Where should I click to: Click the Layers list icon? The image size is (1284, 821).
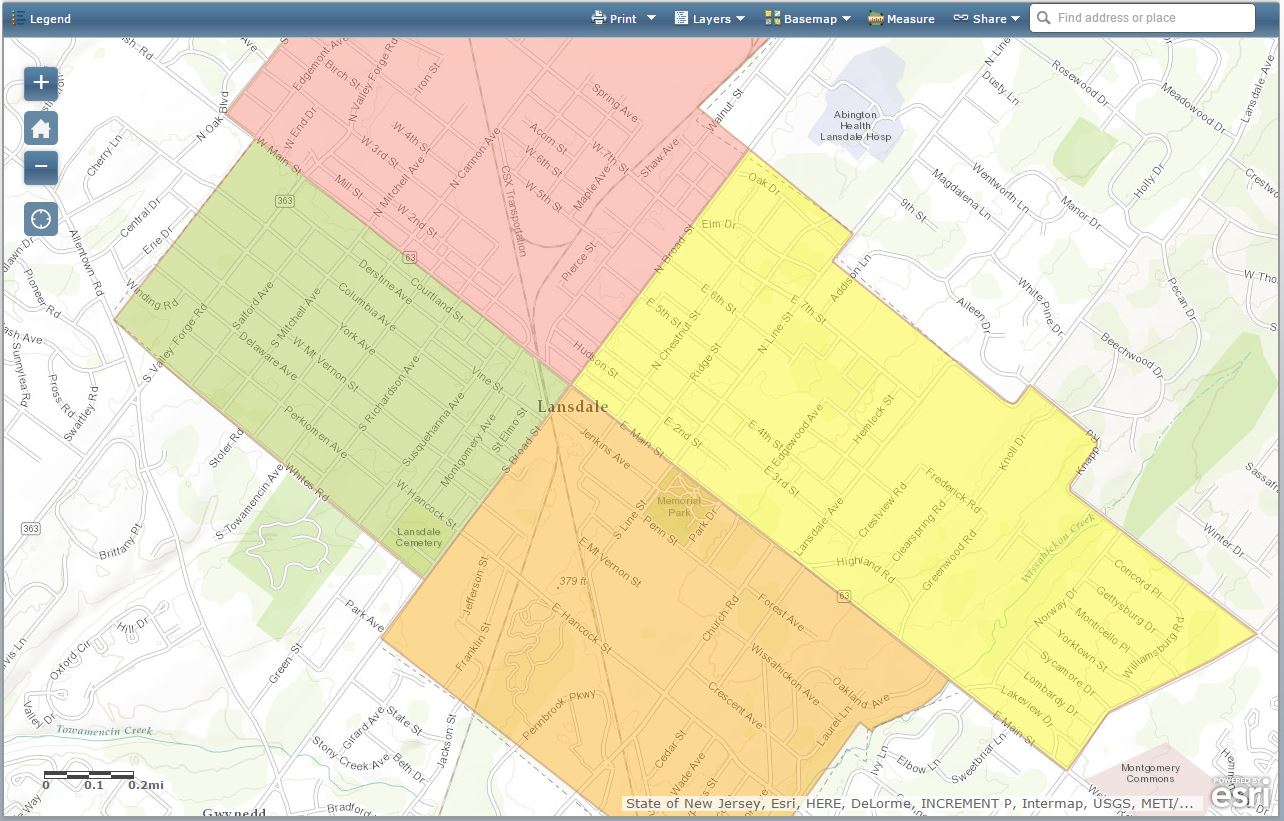tap(682, 18)
